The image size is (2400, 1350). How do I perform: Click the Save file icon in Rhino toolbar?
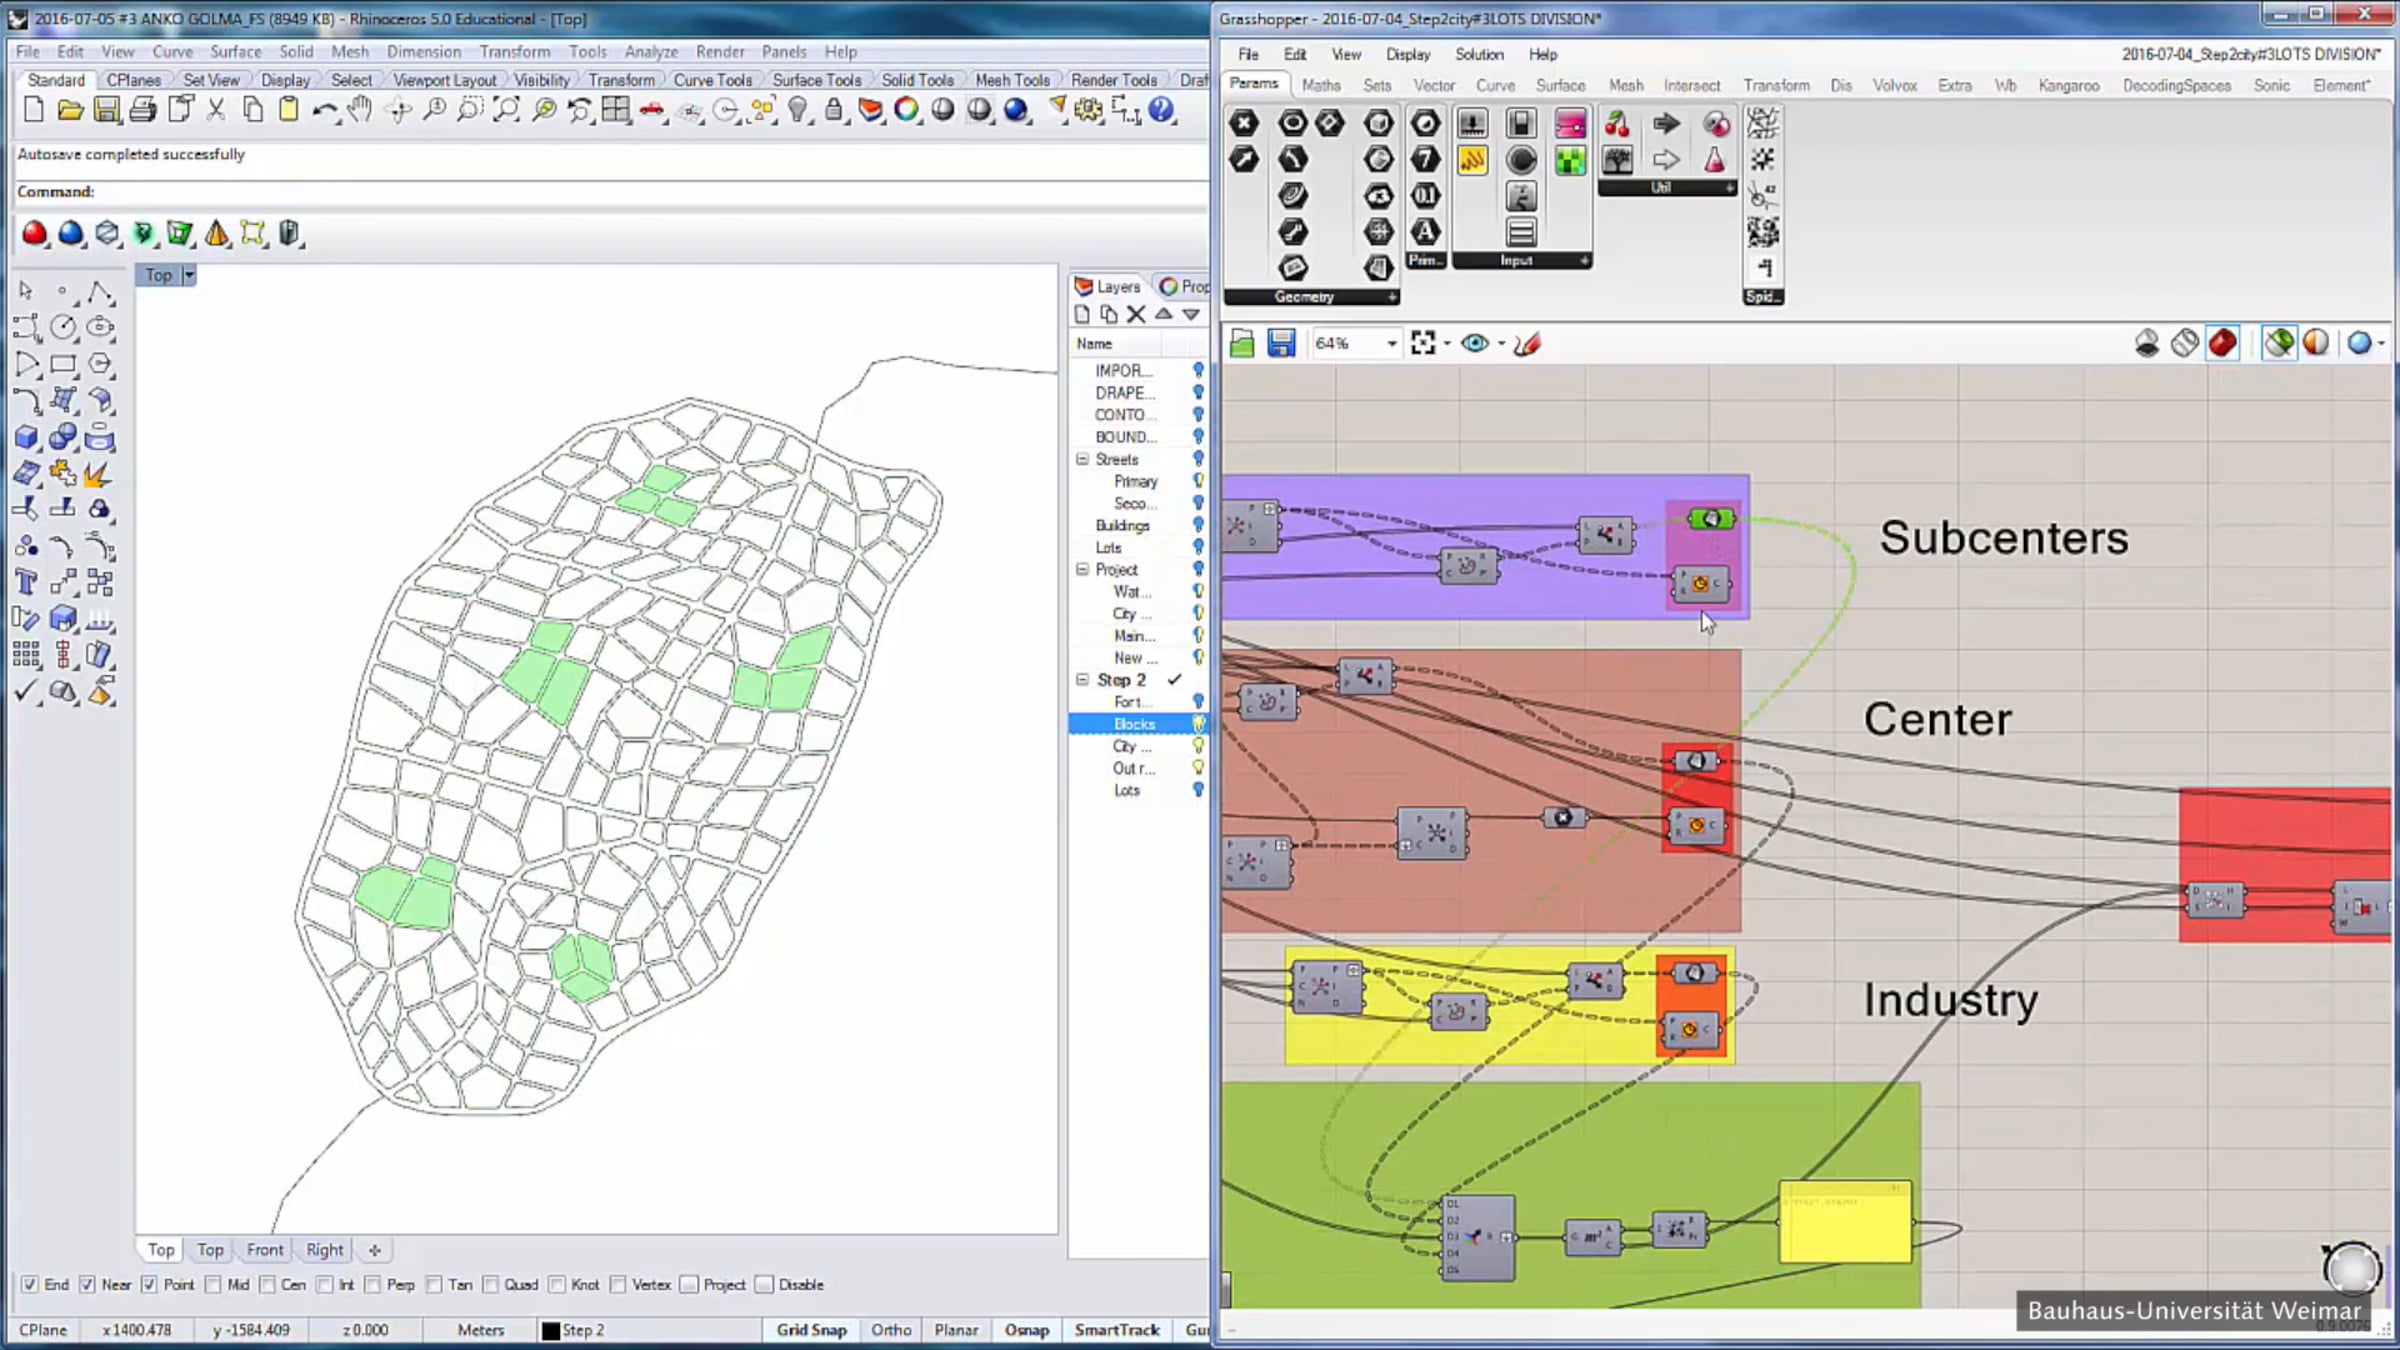pyautogui.click(x=106, y=110)
